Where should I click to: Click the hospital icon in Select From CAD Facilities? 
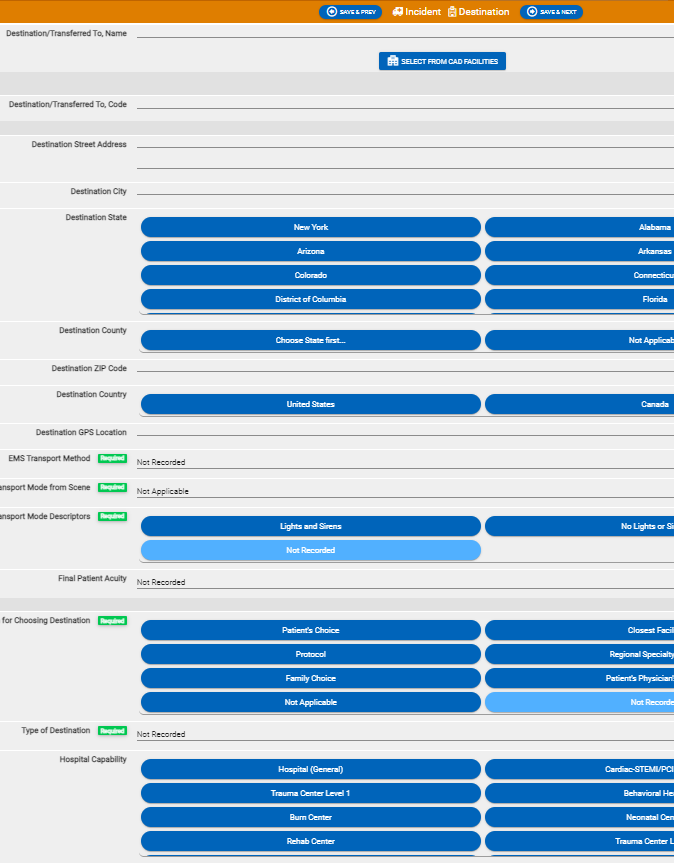point(393,61)
